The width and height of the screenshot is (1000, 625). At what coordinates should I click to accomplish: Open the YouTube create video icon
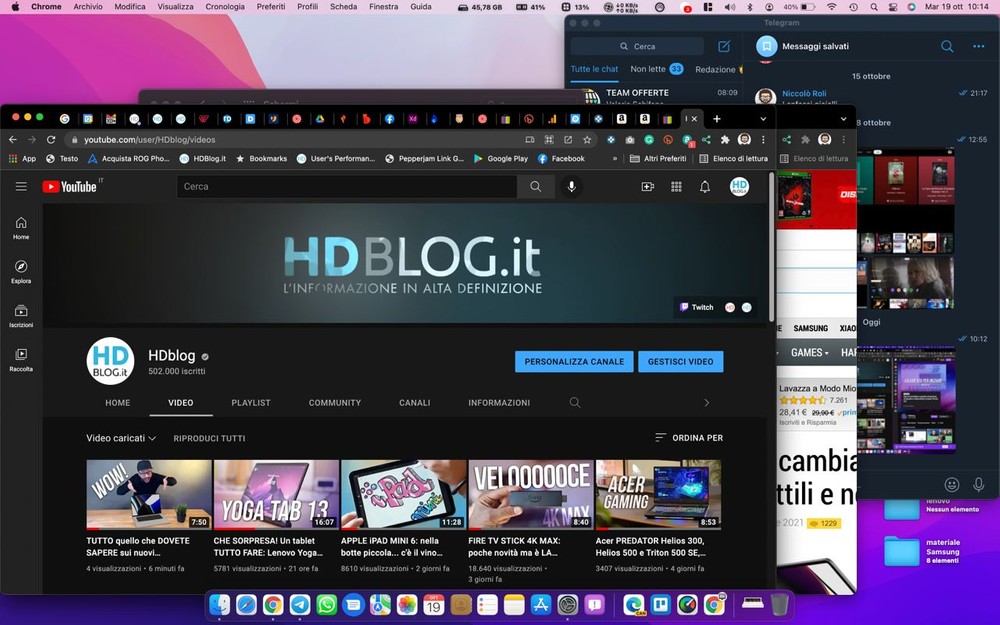[647, 186]
